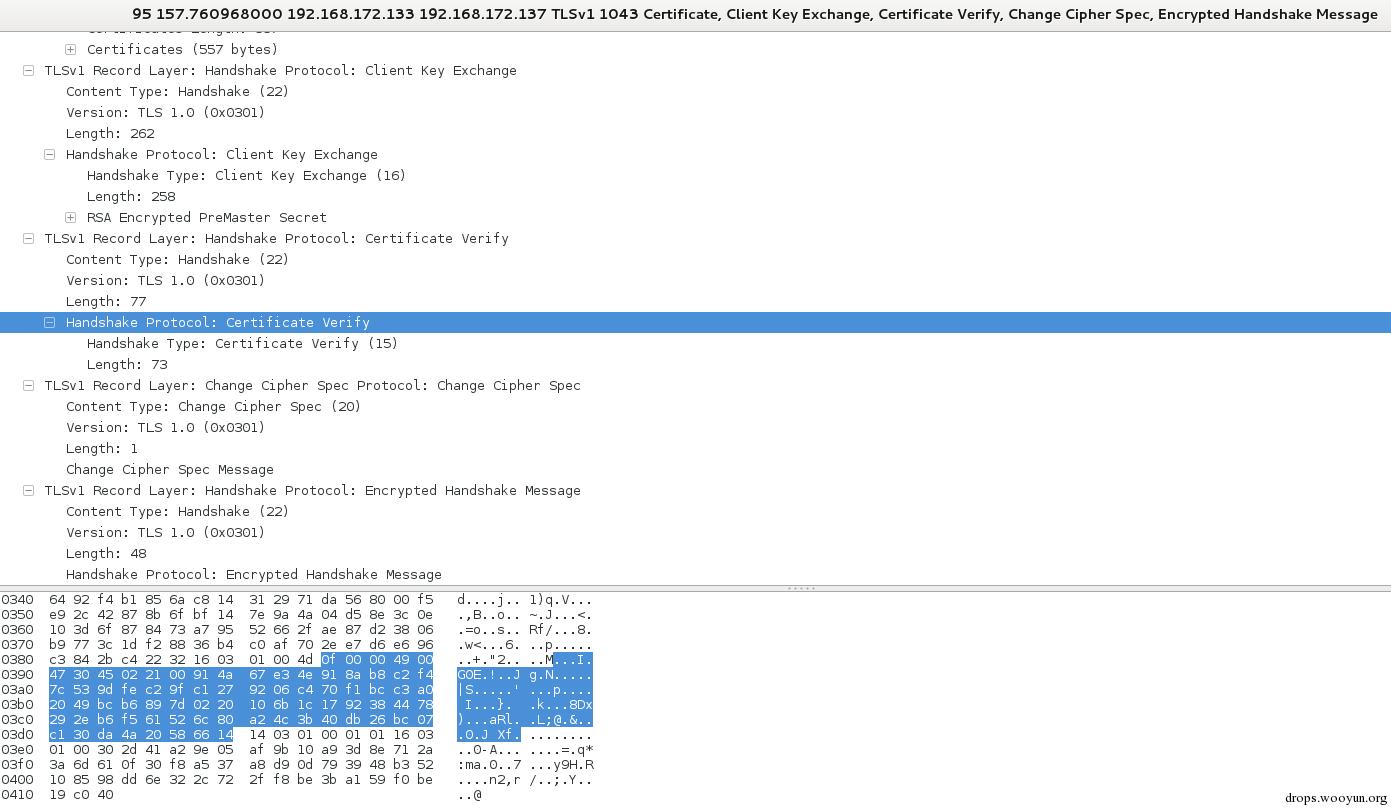Select the Change Cipher Spec Message line

pyautogui.click(x=169, y=469)
